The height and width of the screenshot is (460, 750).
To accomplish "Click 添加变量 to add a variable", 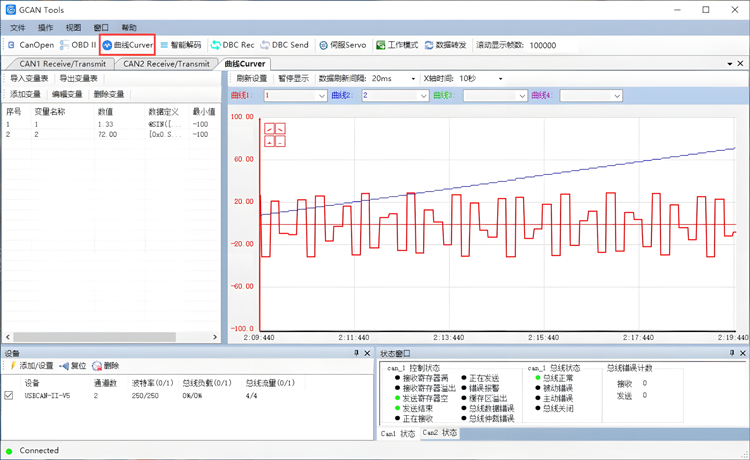I will pos(25,94).
